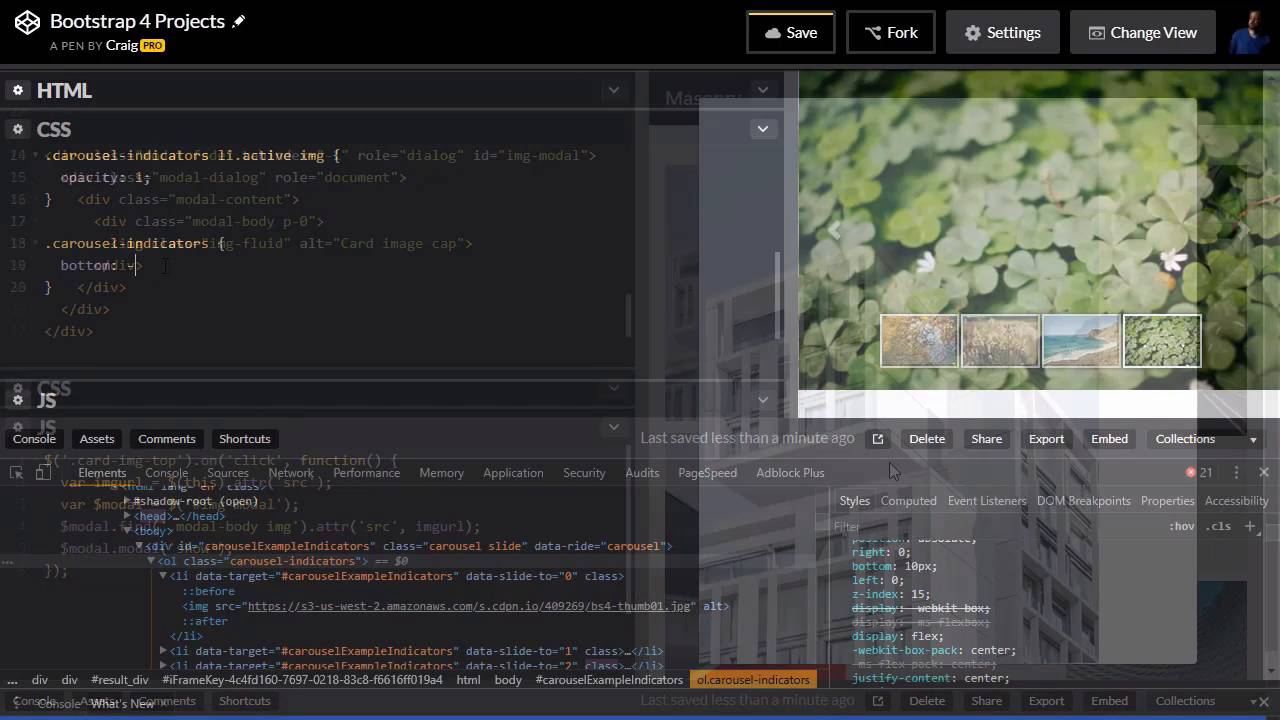Click the open-in-new-window icon left of the brighter Delete button

(x=878, y=439)
